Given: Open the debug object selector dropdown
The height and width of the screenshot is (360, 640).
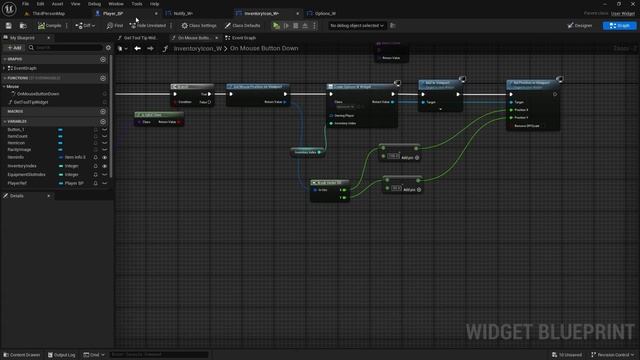Looking at the screenshot, I should pos(357,26).
